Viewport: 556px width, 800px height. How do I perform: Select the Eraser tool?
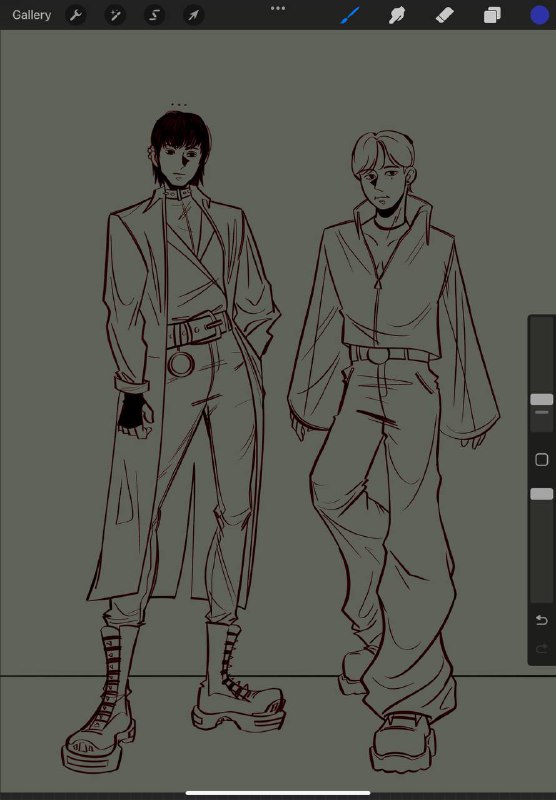pos(444,15)
